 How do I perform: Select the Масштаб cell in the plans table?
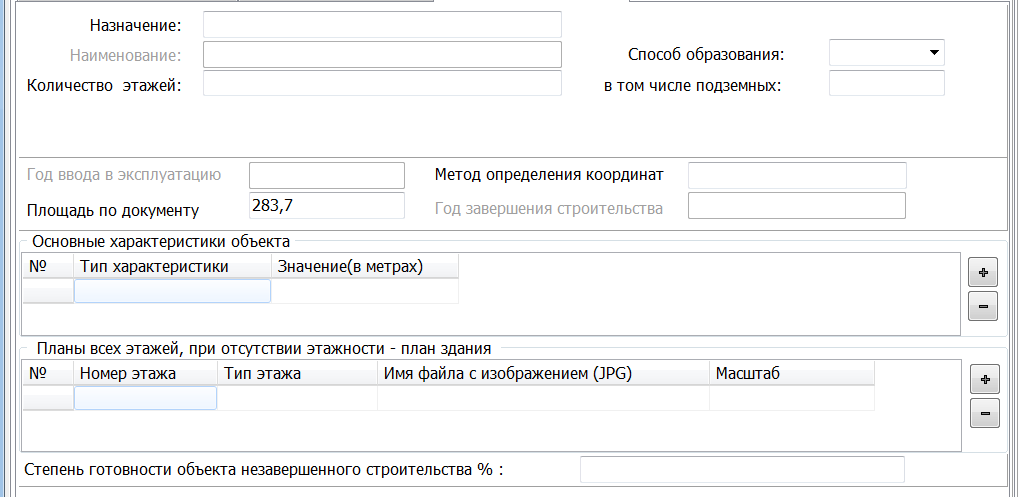click(x=791, y=398)
